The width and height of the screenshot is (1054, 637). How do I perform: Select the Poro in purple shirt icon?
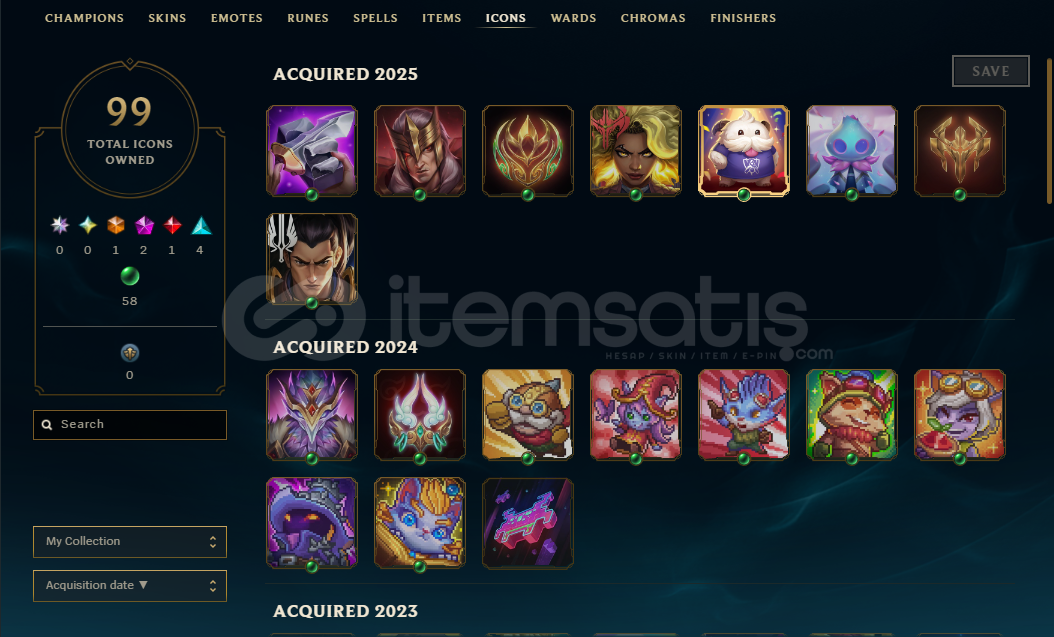743,151
